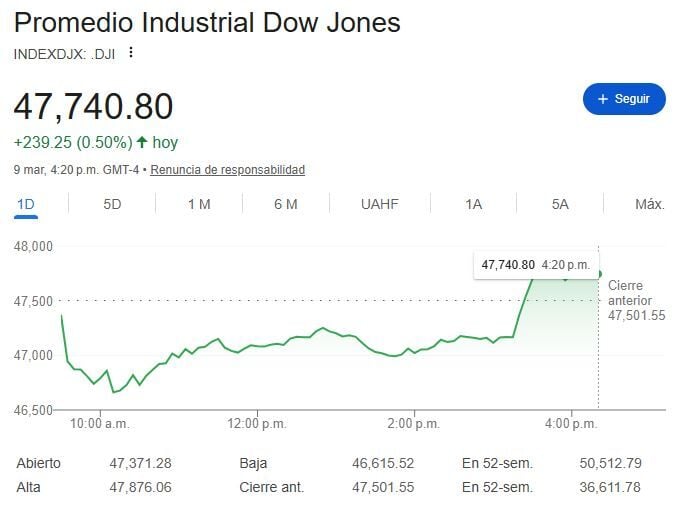
Task: Click the 52-week high value 50,512.79
Action: point(608,463)
